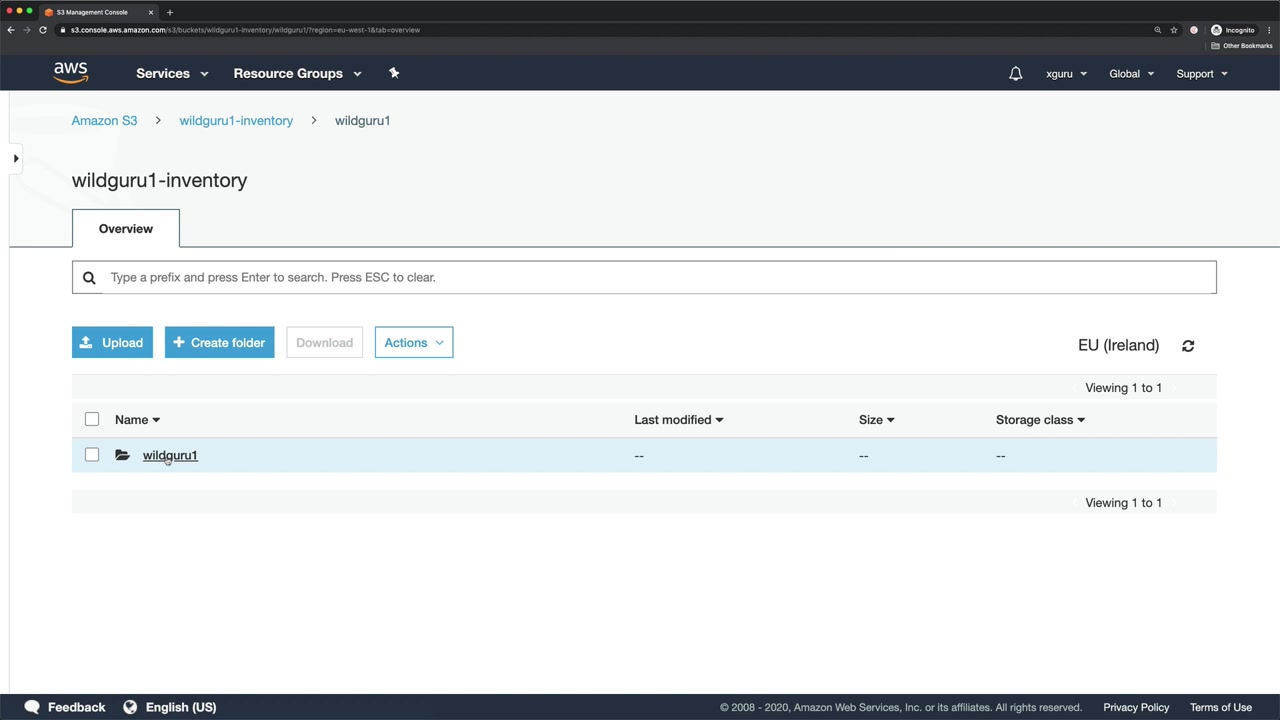Click the upper 'Viewing 1 to 1' text above the table

click(1123, 388)
